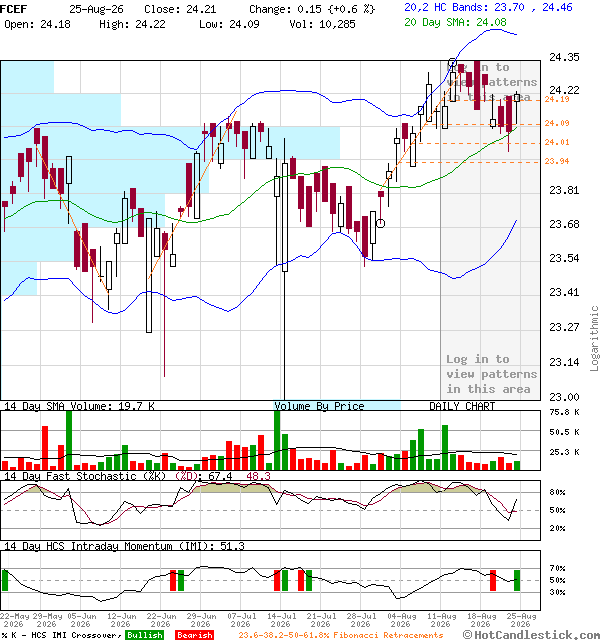Viewport: 600px width, 640px height.
Task: Click the 23.54 price axis label
Action: coord(564,258)
